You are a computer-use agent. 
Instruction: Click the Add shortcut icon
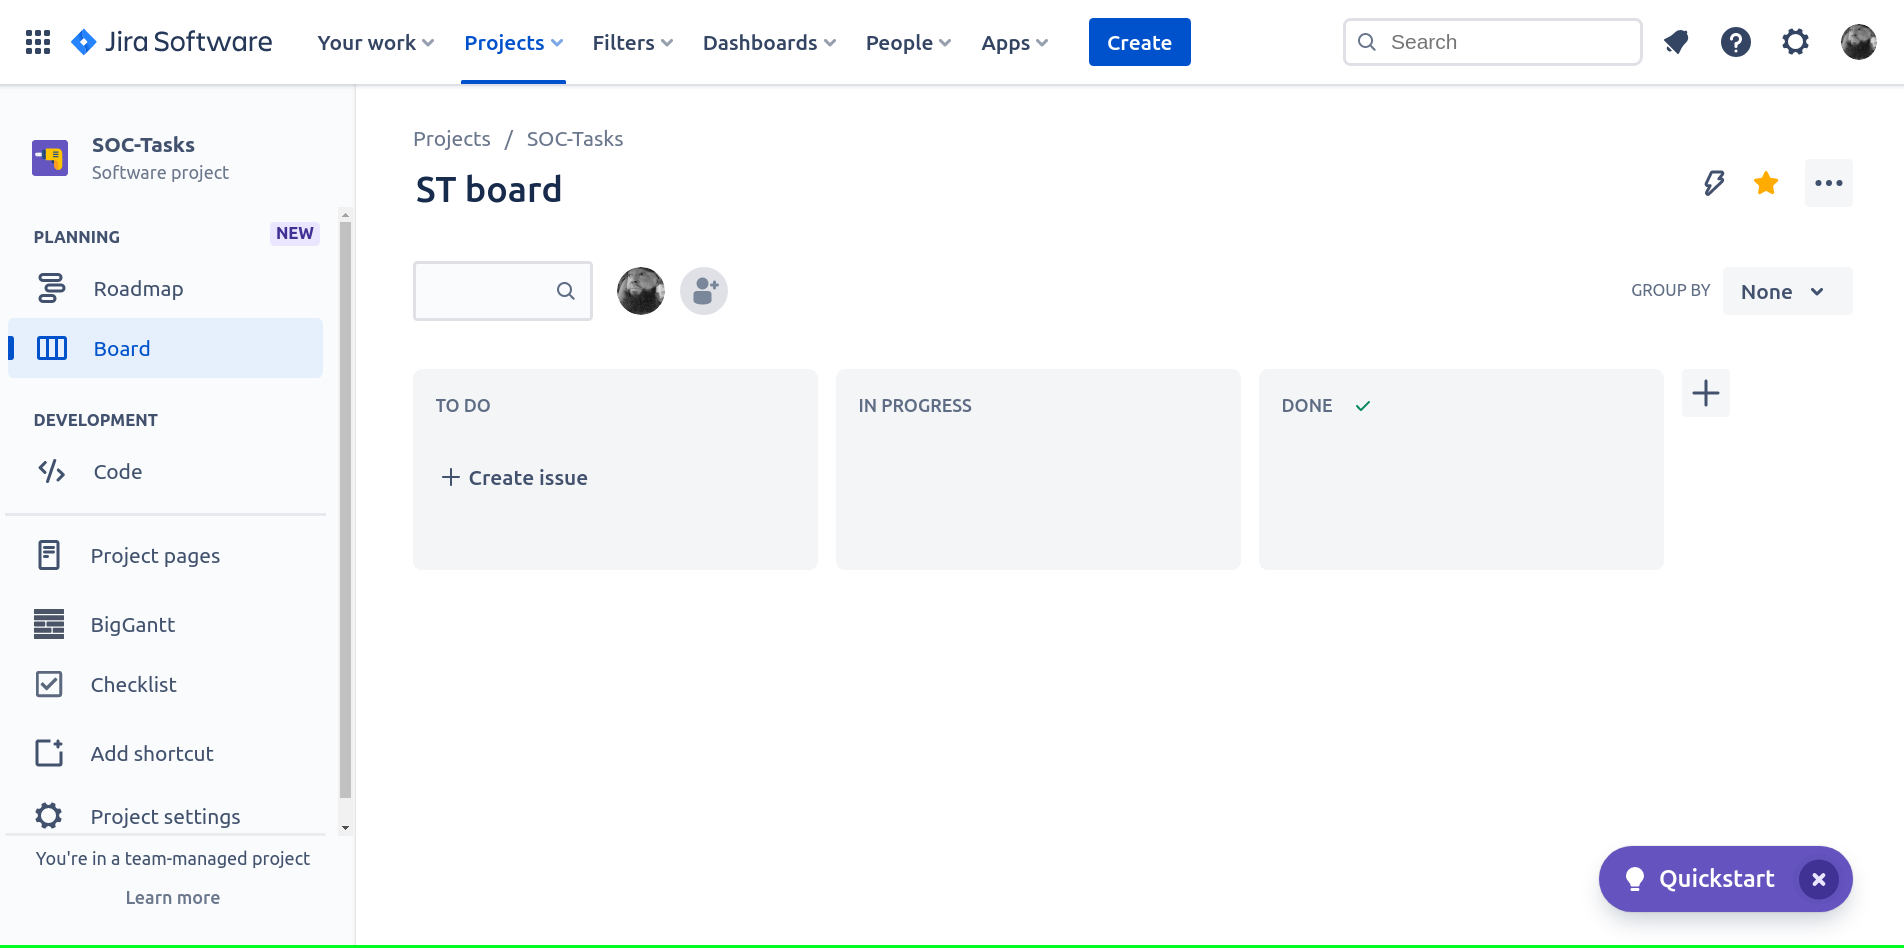point(48,753)
